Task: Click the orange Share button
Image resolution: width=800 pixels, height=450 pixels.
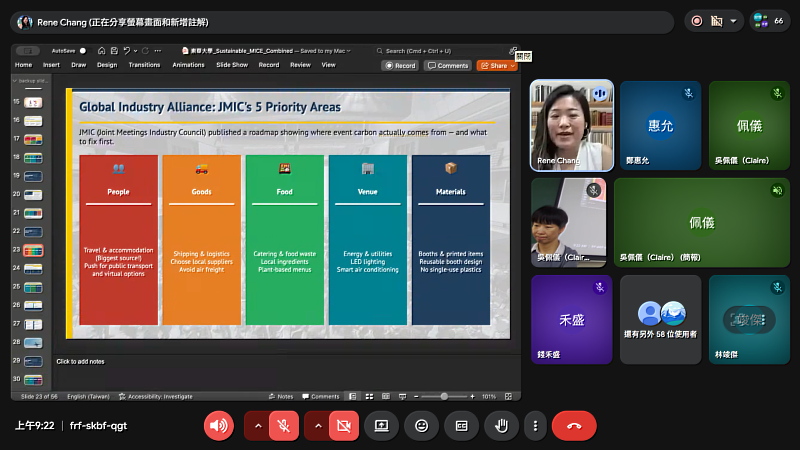Action: [x=497, y=65]
